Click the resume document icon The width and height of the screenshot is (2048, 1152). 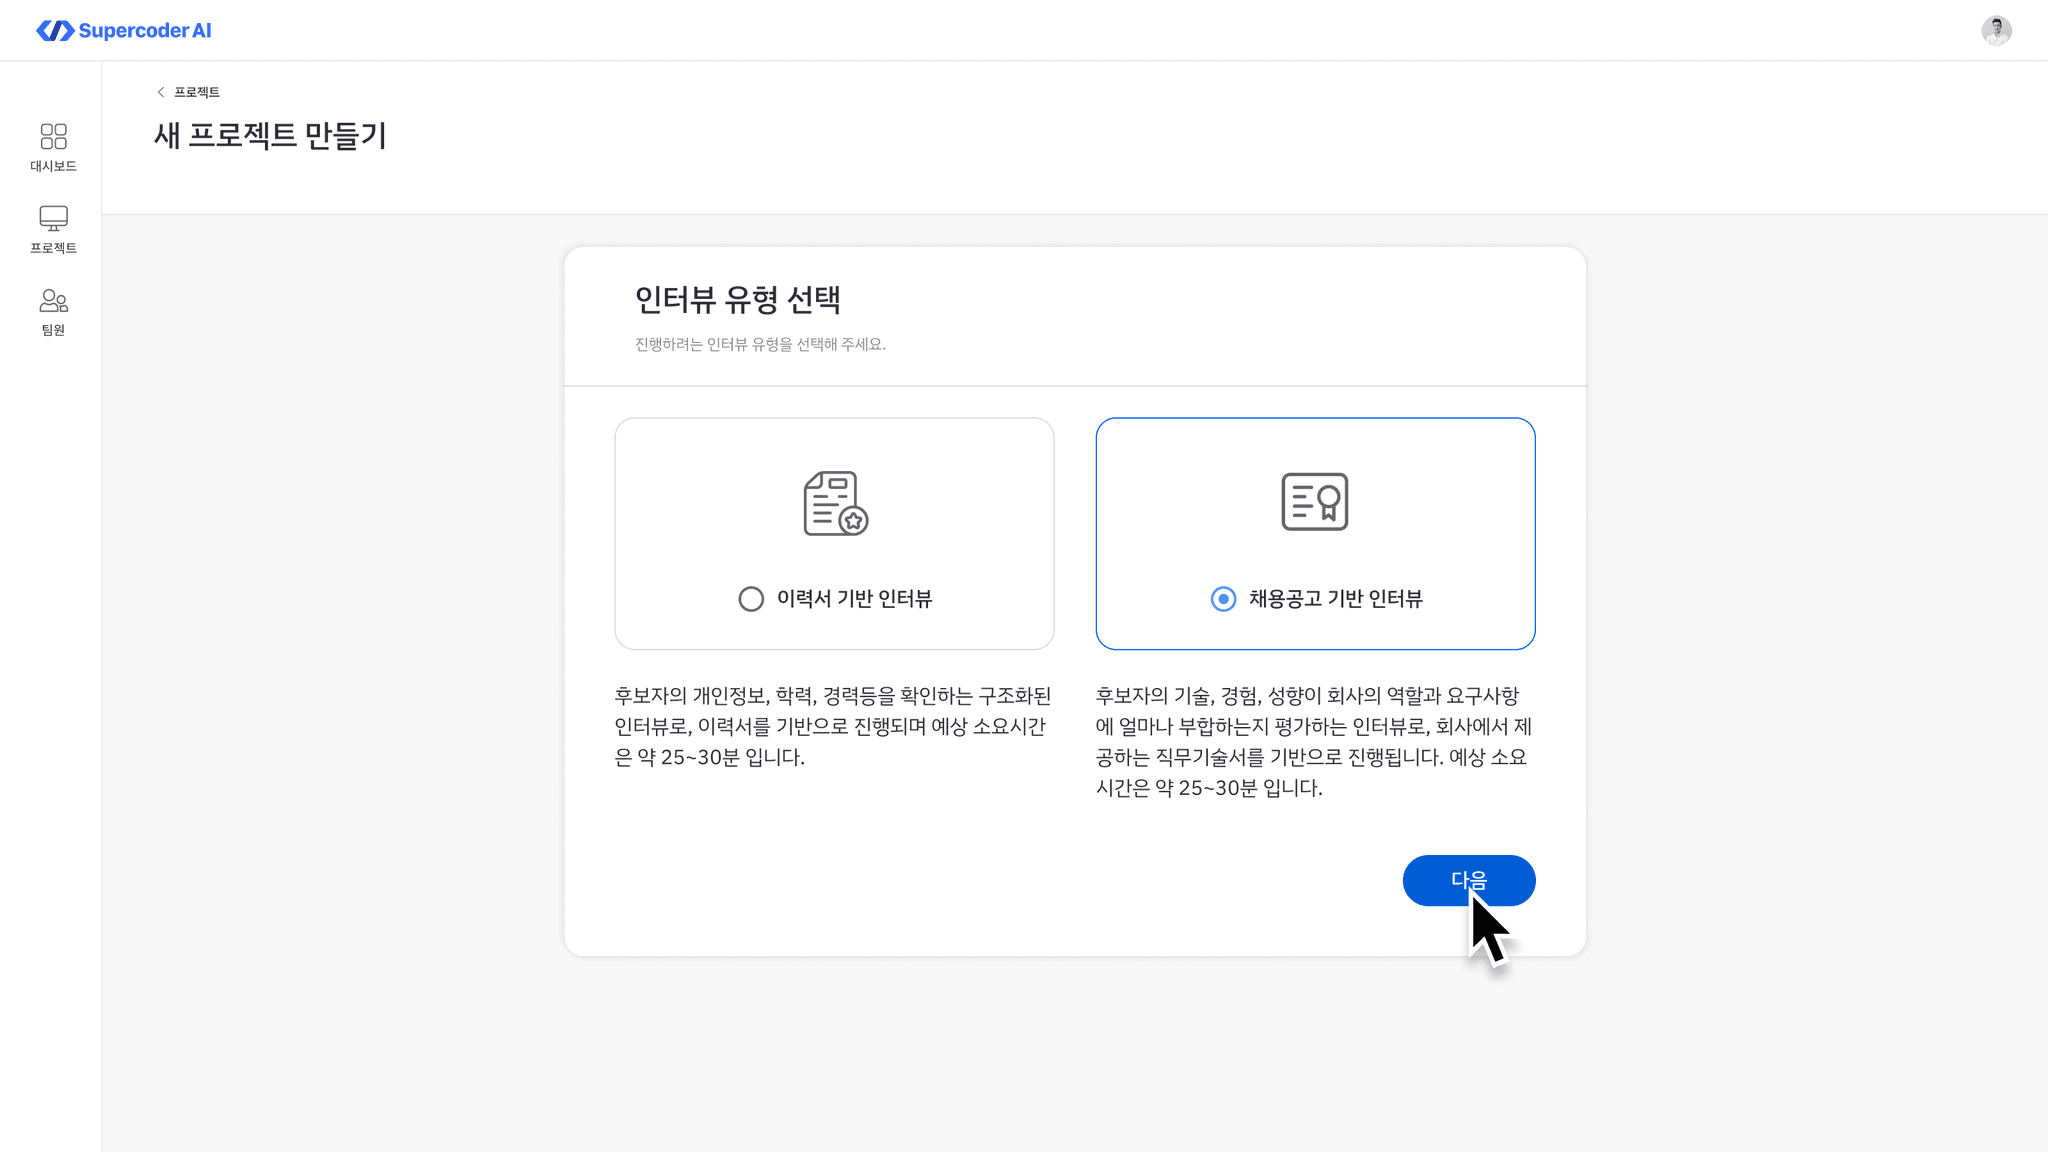pyautogui.click(x=835, y=503)
